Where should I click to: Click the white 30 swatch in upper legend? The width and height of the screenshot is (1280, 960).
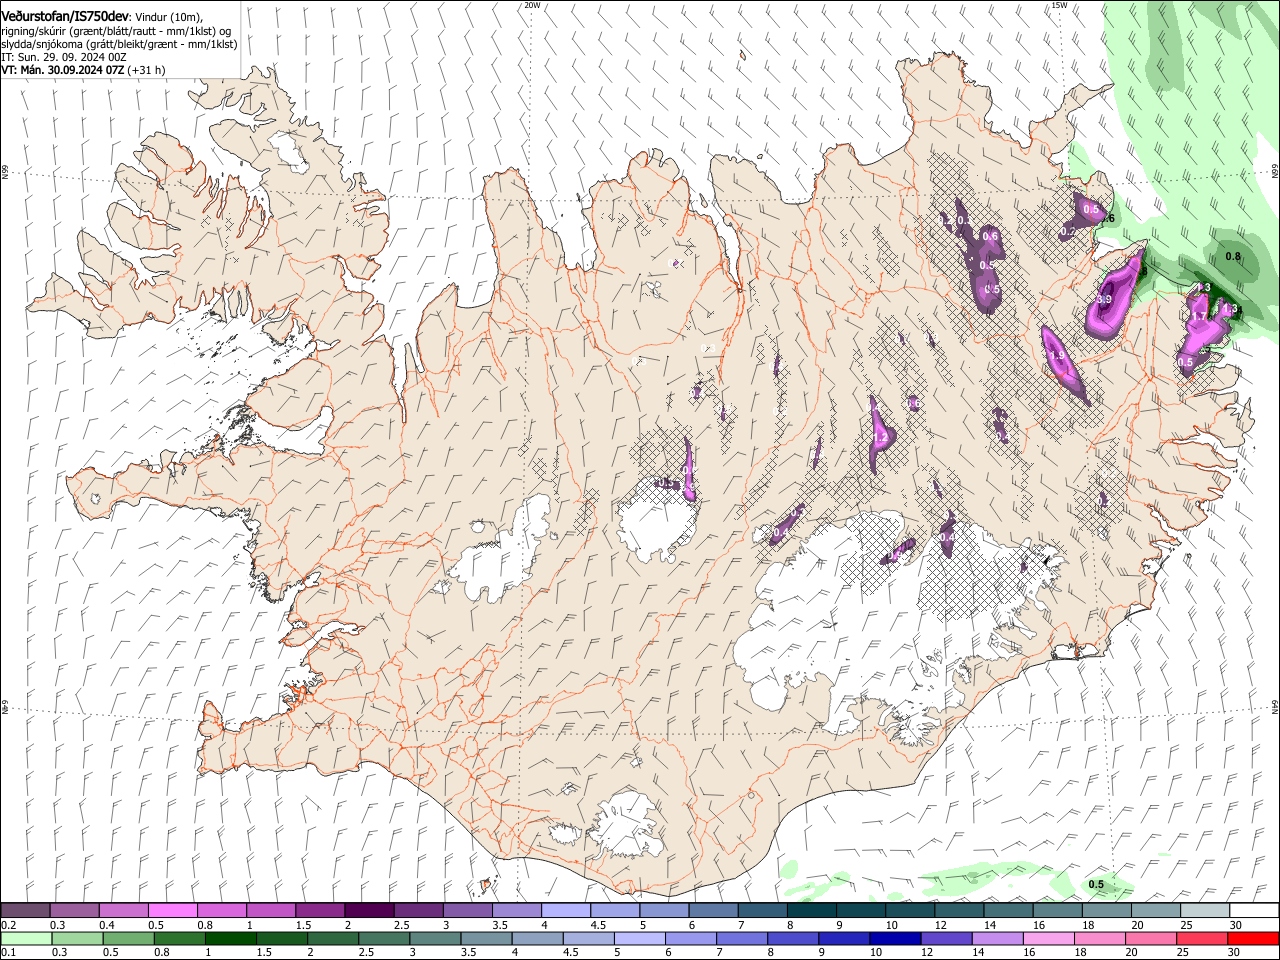[x=1253, y=910]
